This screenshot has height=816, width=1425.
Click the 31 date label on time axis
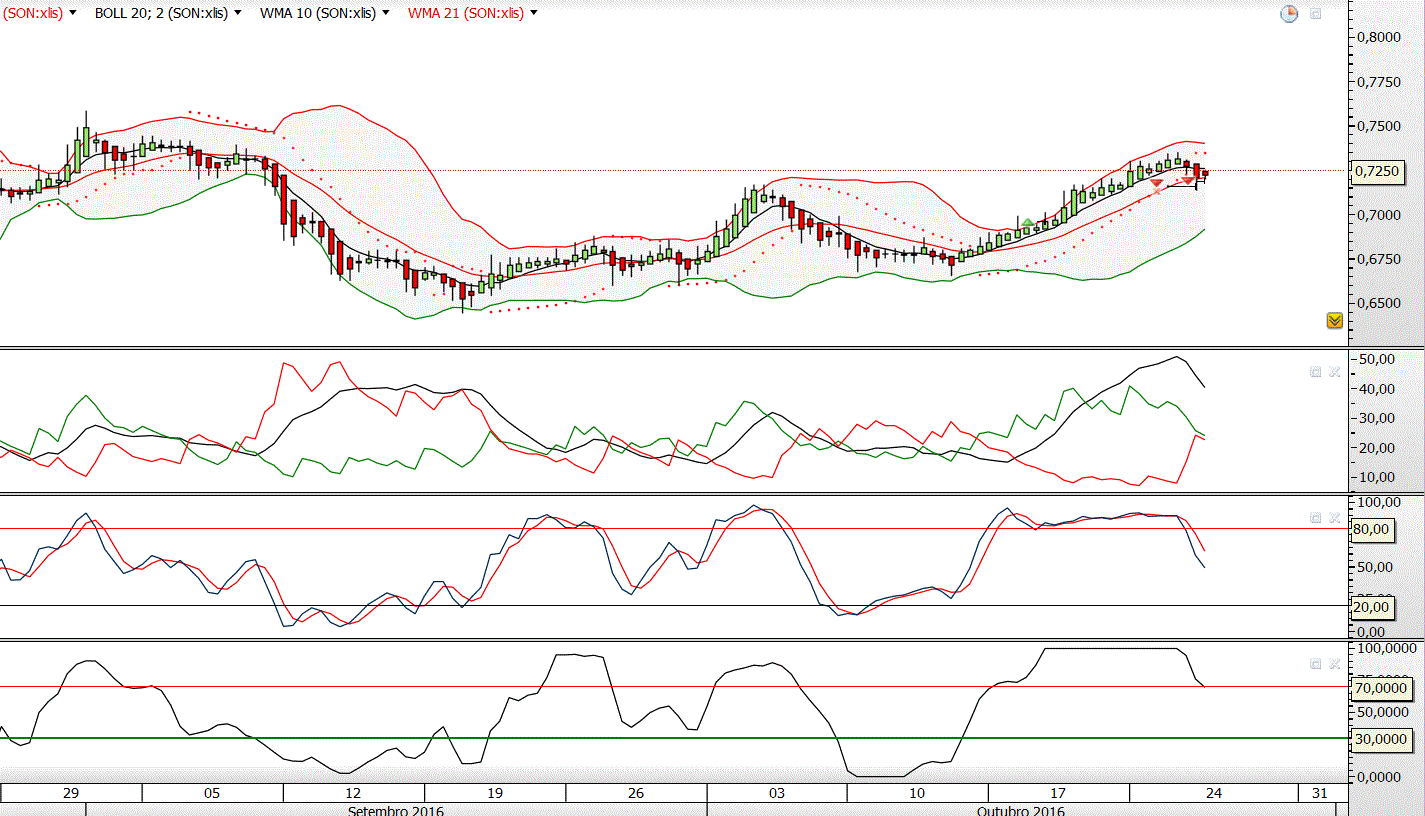(x=1320, y=793)
